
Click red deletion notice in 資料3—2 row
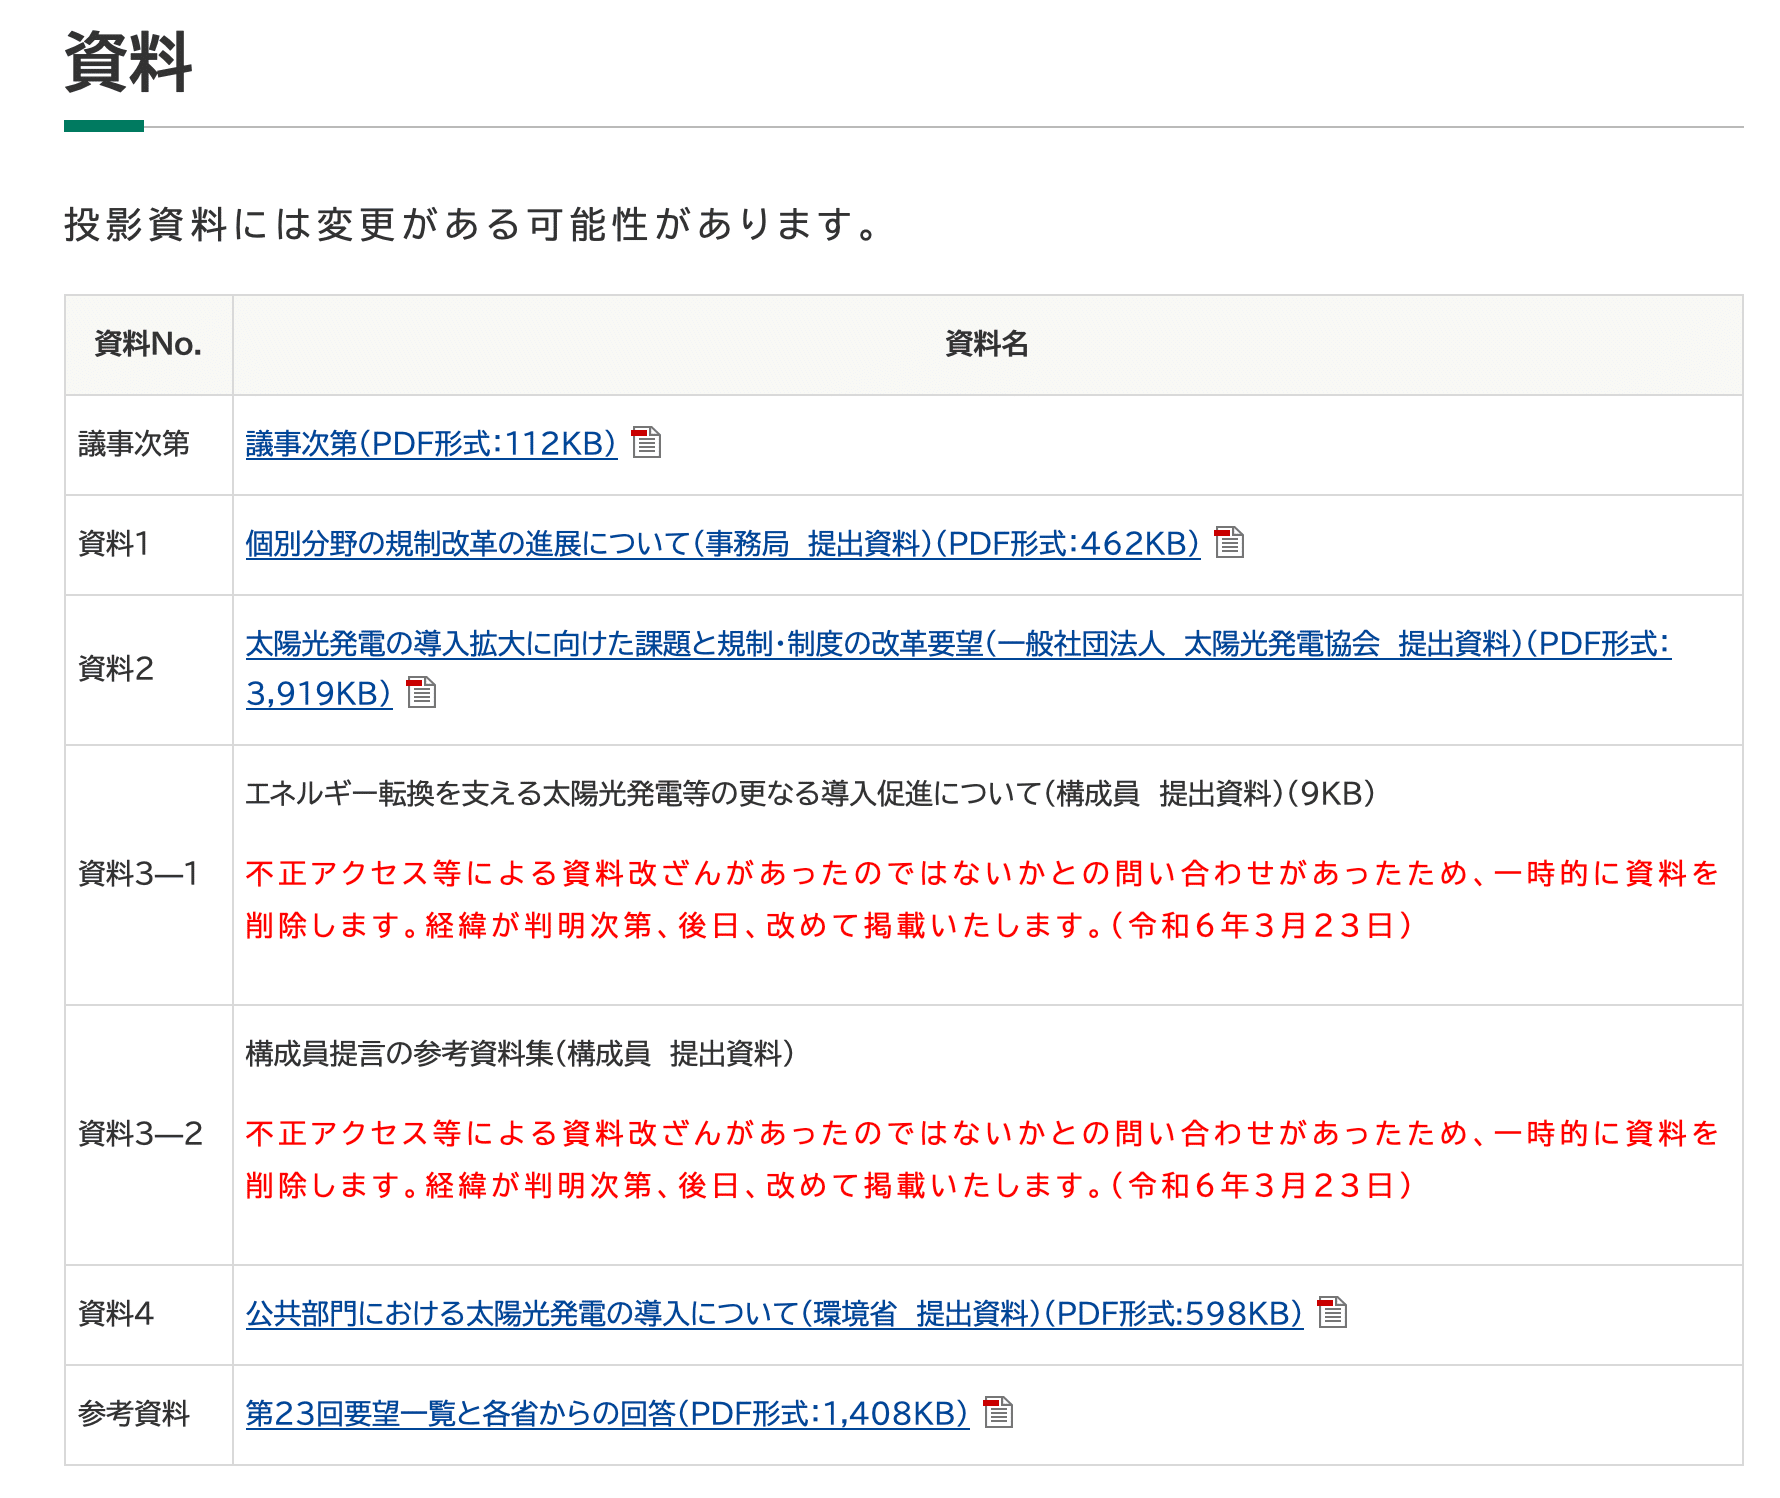tap(982, 1159)
